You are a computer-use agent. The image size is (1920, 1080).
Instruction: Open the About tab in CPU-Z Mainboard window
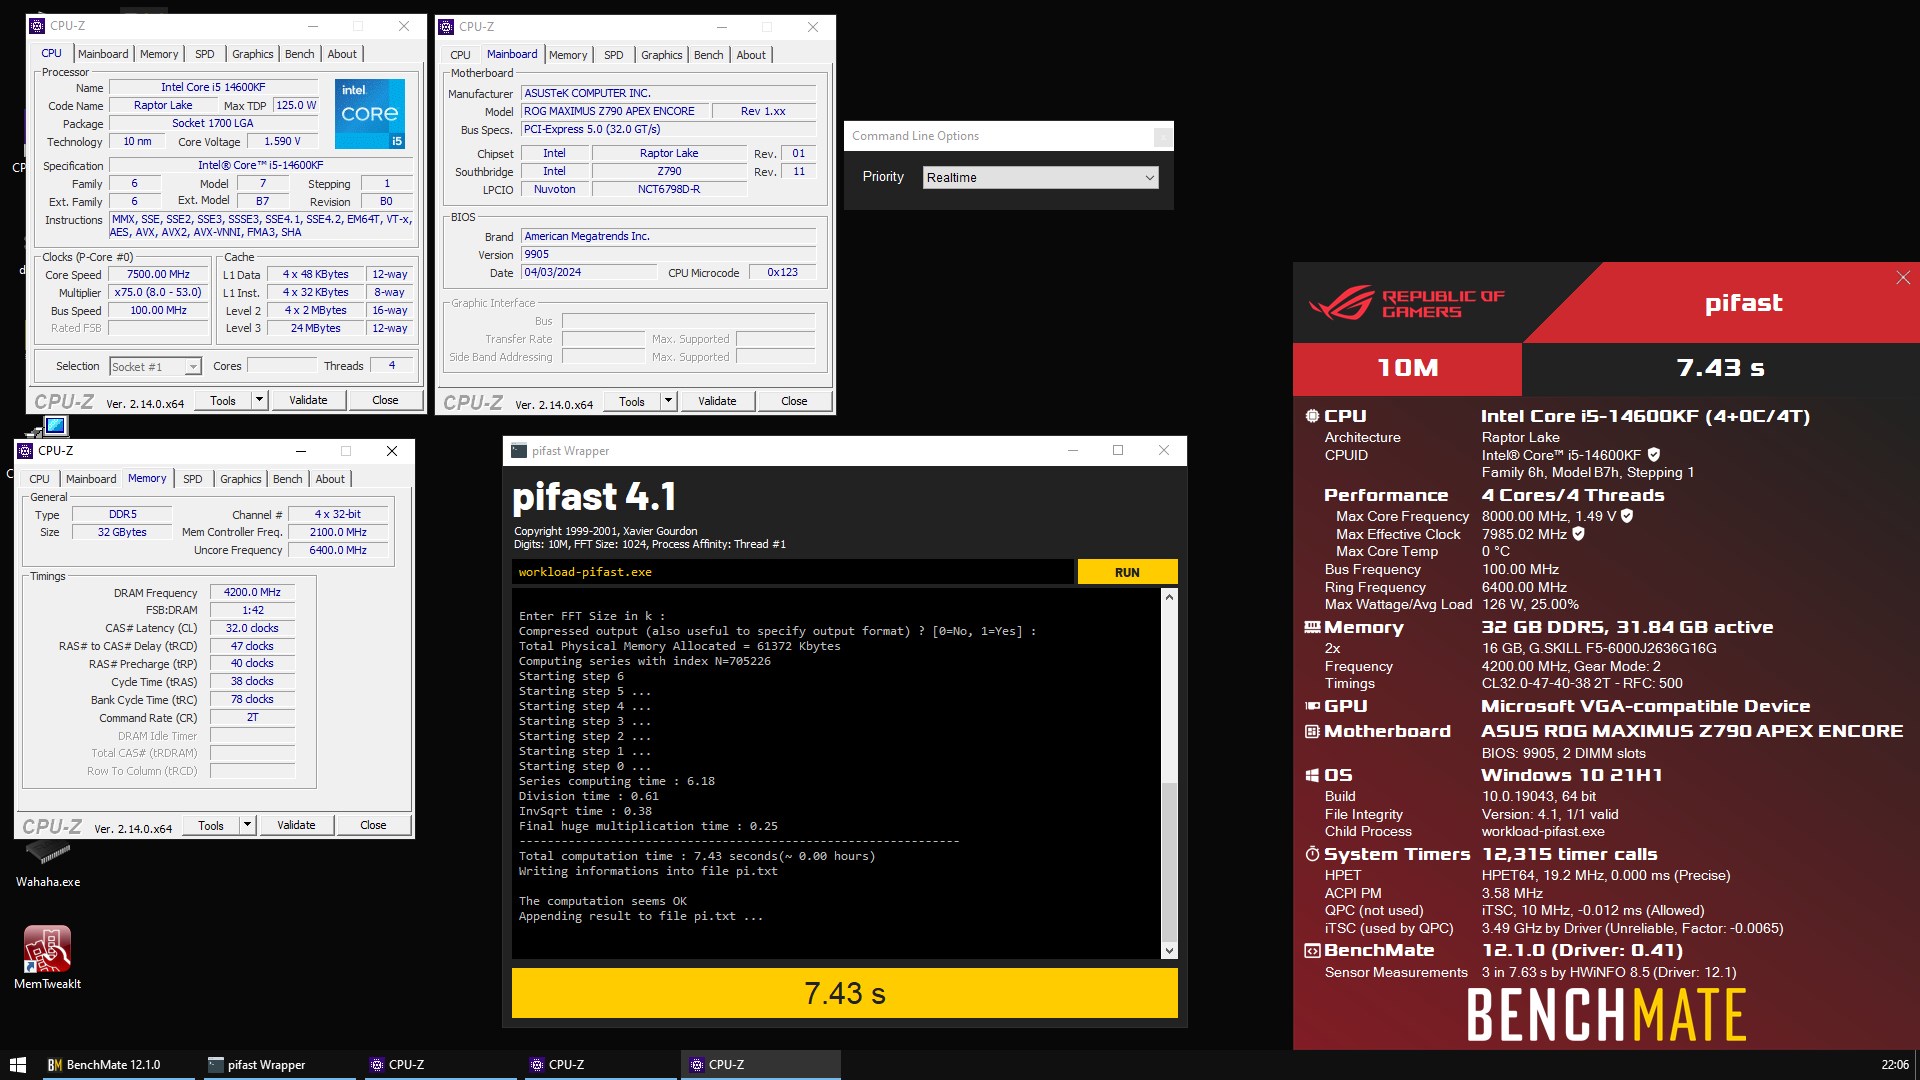[x=751, y=55]
